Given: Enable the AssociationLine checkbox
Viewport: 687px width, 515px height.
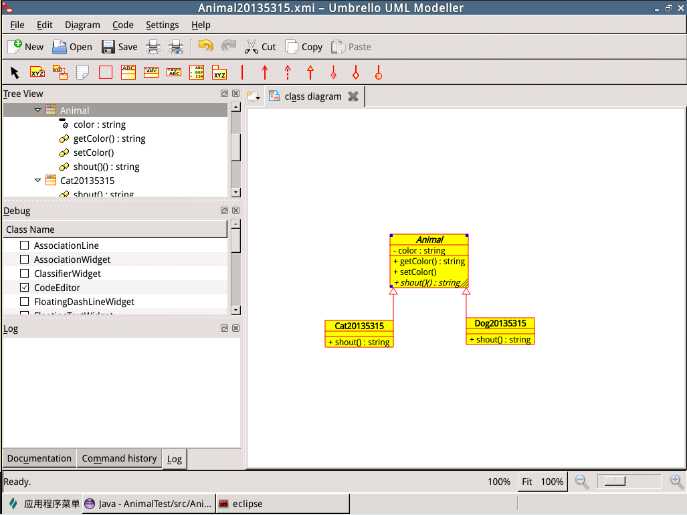Looking at the screenshot, I should pyautogui.click(x=25, y=245).
